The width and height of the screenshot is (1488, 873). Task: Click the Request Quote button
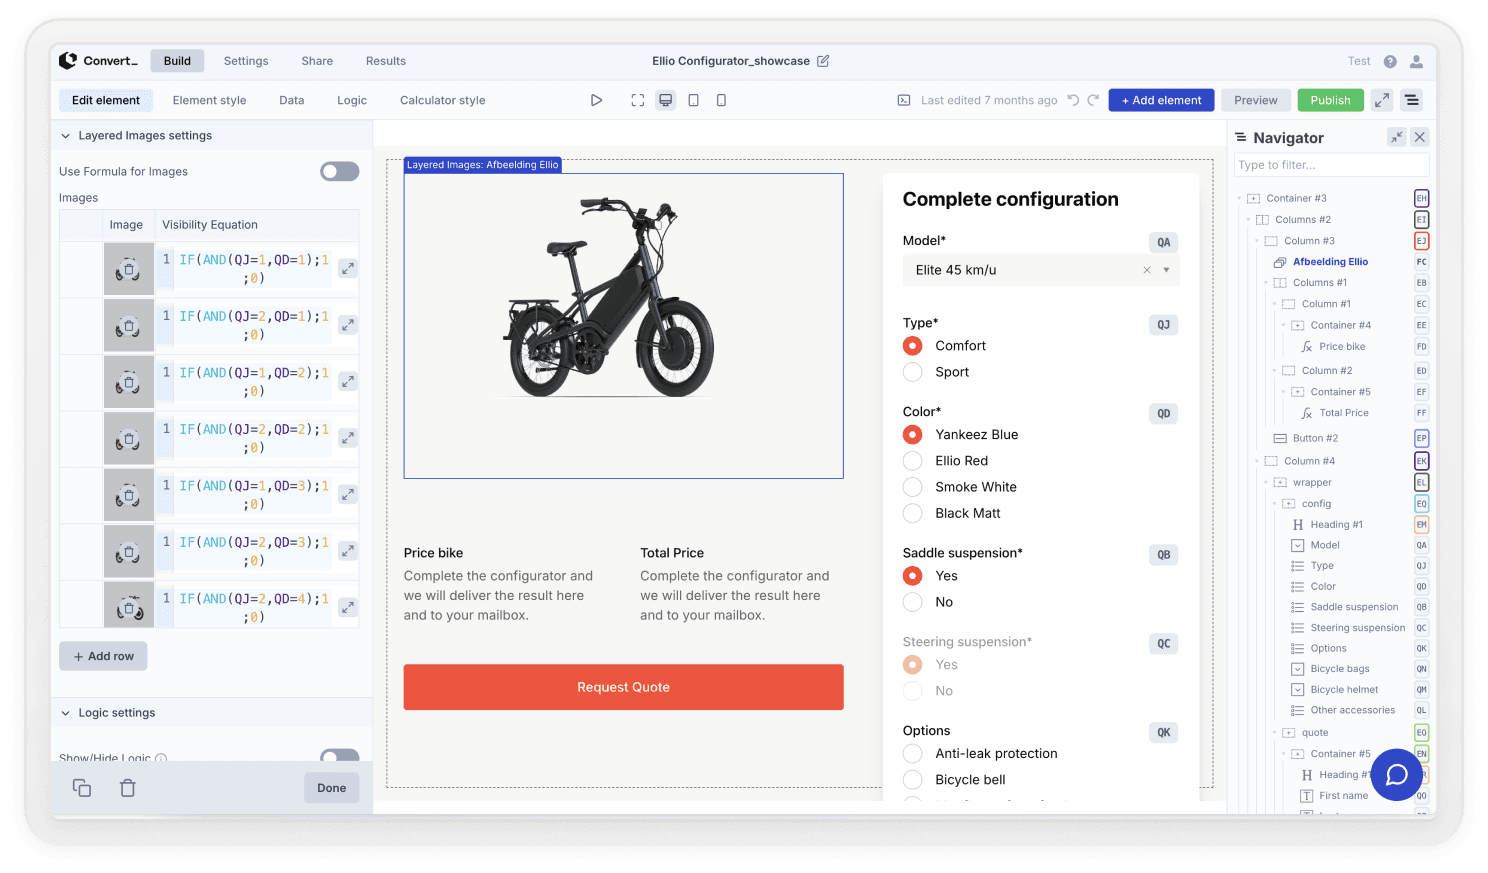(x=623, y=687)
